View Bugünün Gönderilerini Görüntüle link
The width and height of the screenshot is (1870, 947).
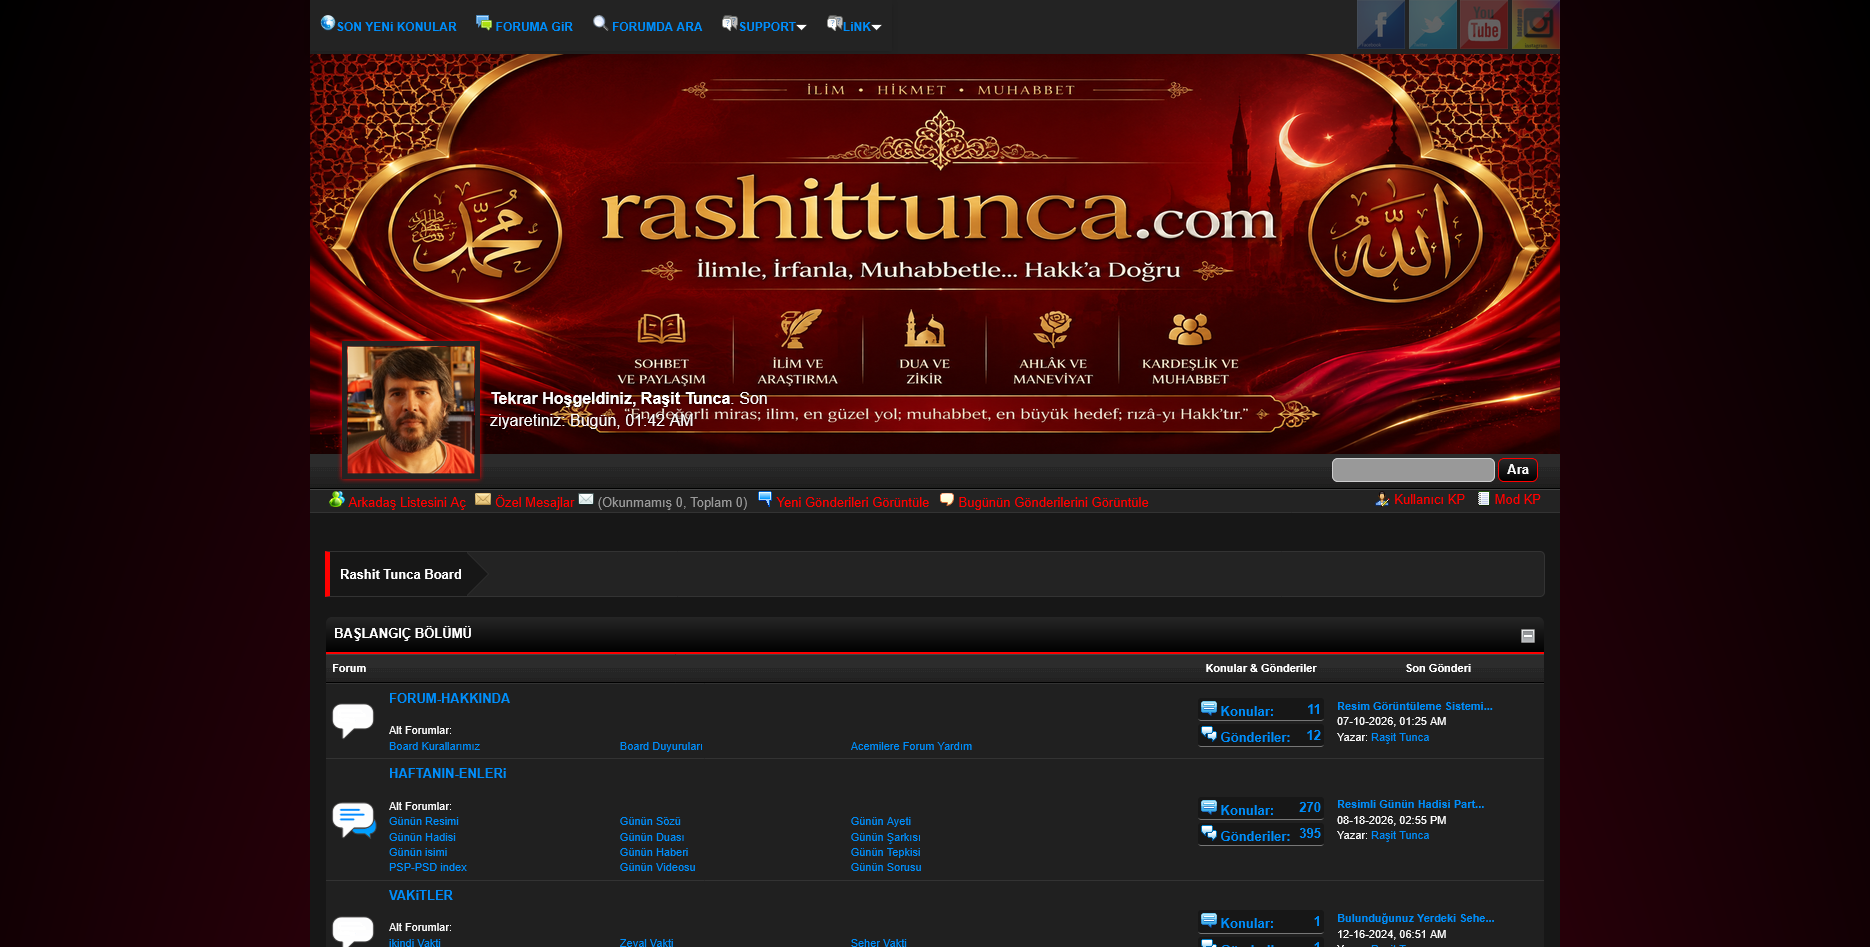1053,503
